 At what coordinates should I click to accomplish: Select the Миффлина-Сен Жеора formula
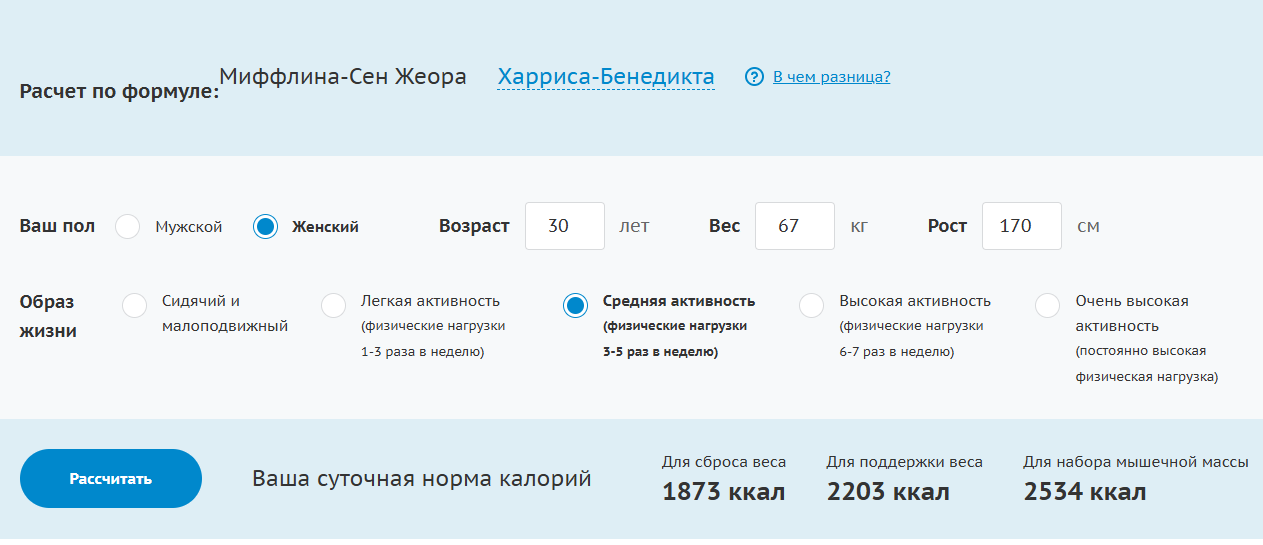pyautogui.click(x=343, y=77)
